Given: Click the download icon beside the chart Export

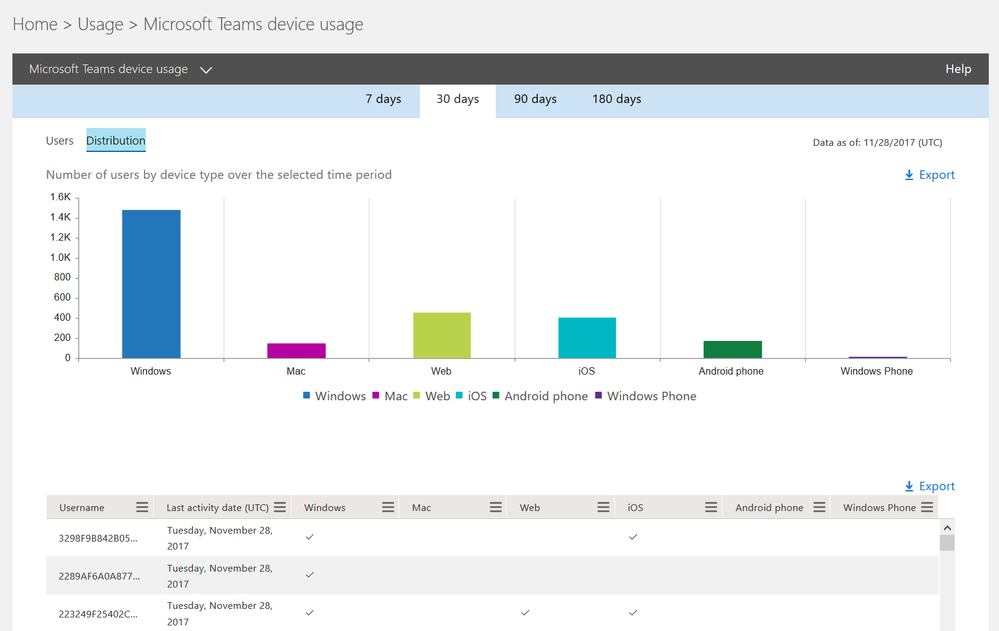Looking at the screenshot, I should 909,175.
